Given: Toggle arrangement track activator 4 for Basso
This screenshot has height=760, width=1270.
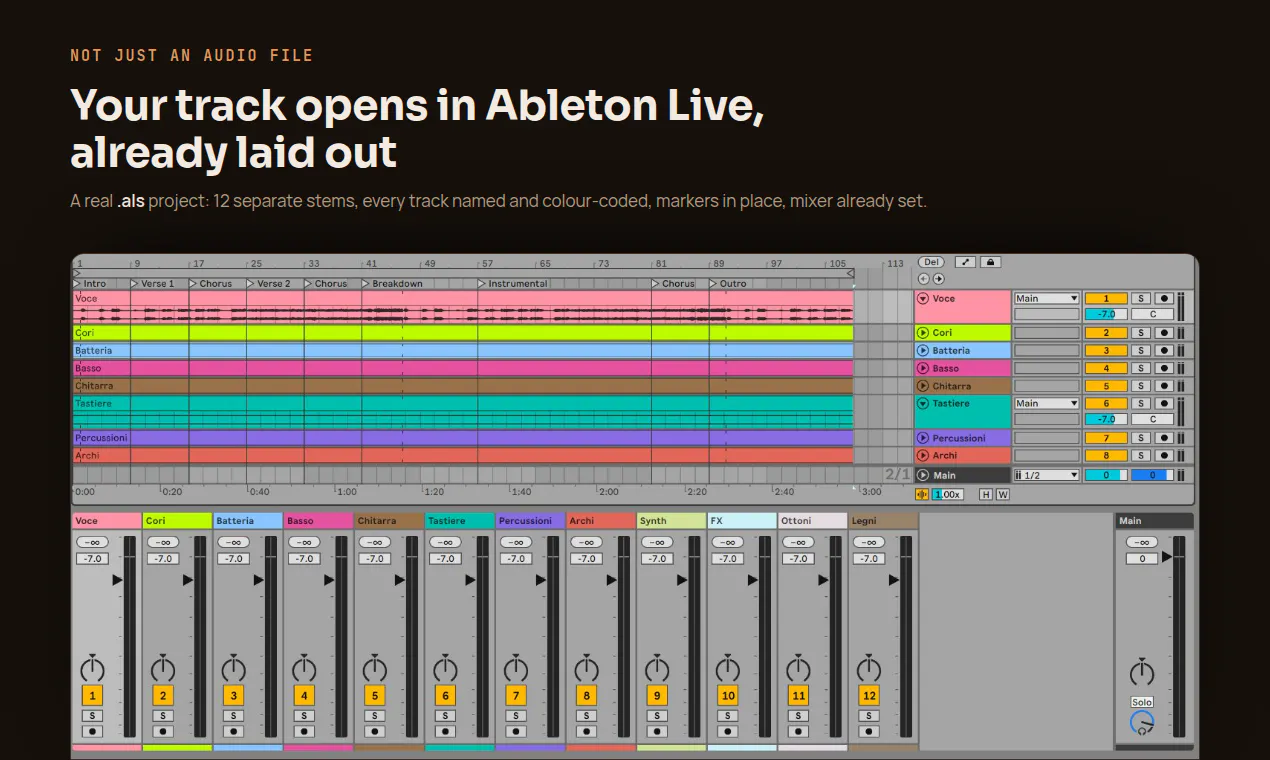Looking at the screenshot, I should coord(1106,368).
